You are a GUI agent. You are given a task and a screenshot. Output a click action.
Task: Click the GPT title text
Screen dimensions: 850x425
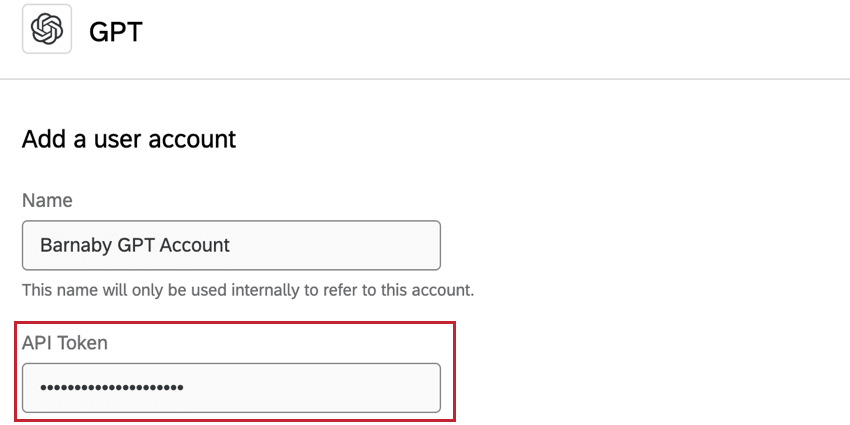coord(116,31)
